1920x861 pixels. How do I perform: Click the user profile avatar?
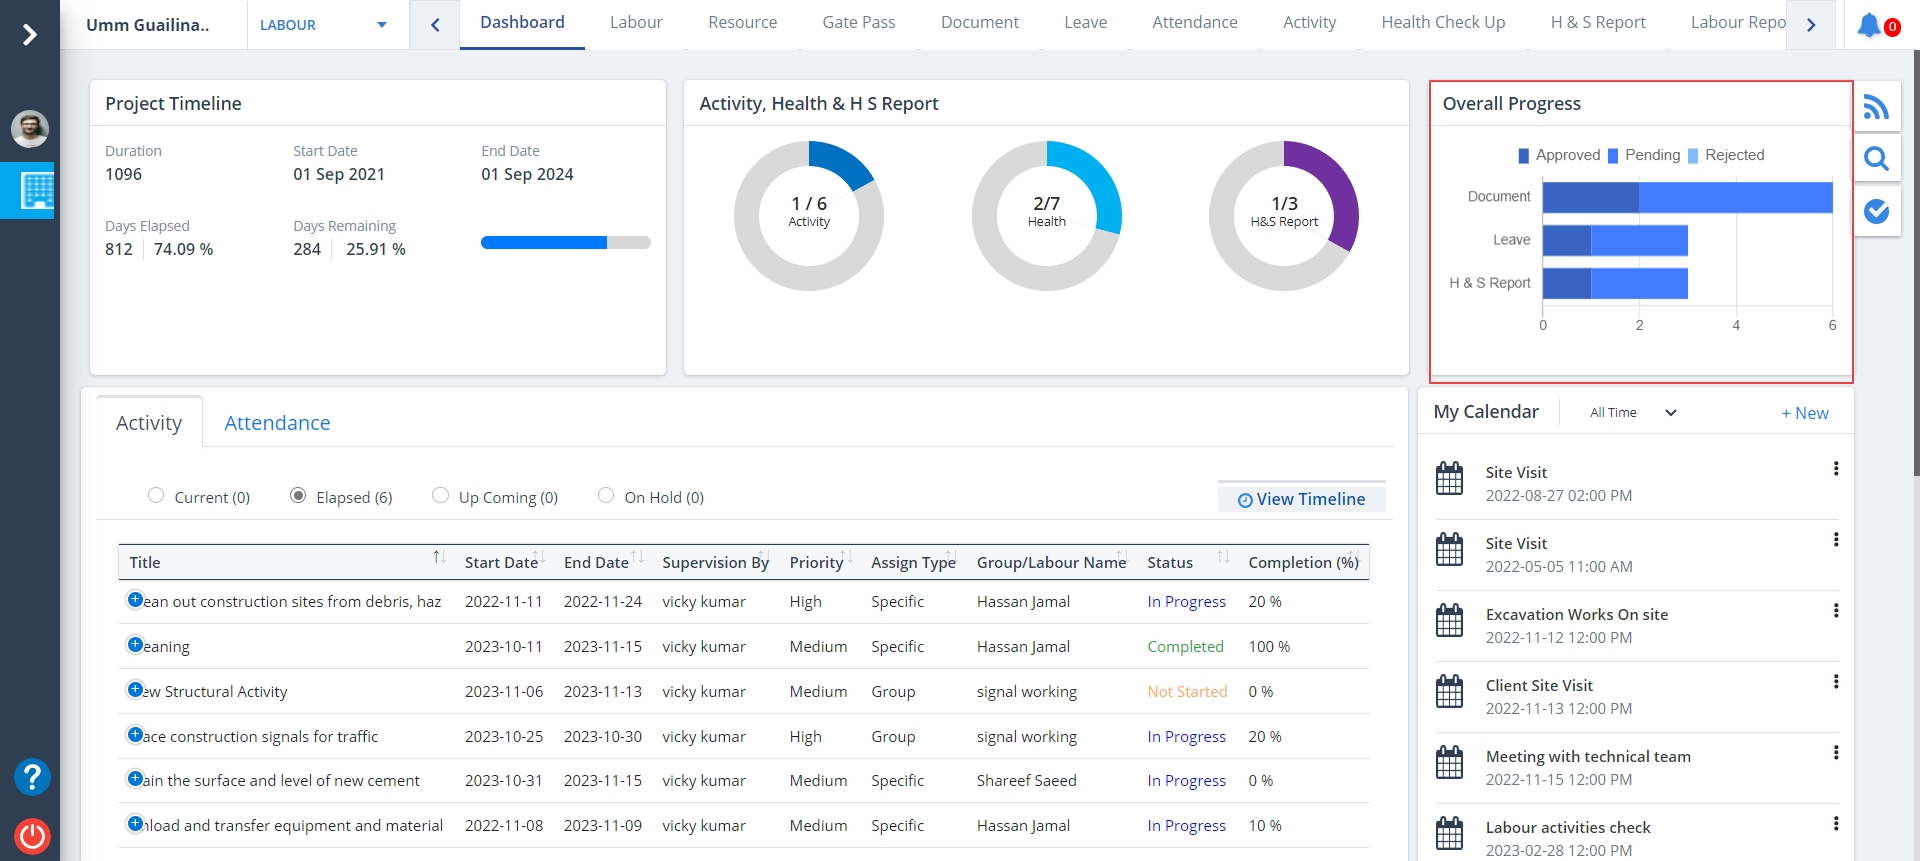coord(30,128)
